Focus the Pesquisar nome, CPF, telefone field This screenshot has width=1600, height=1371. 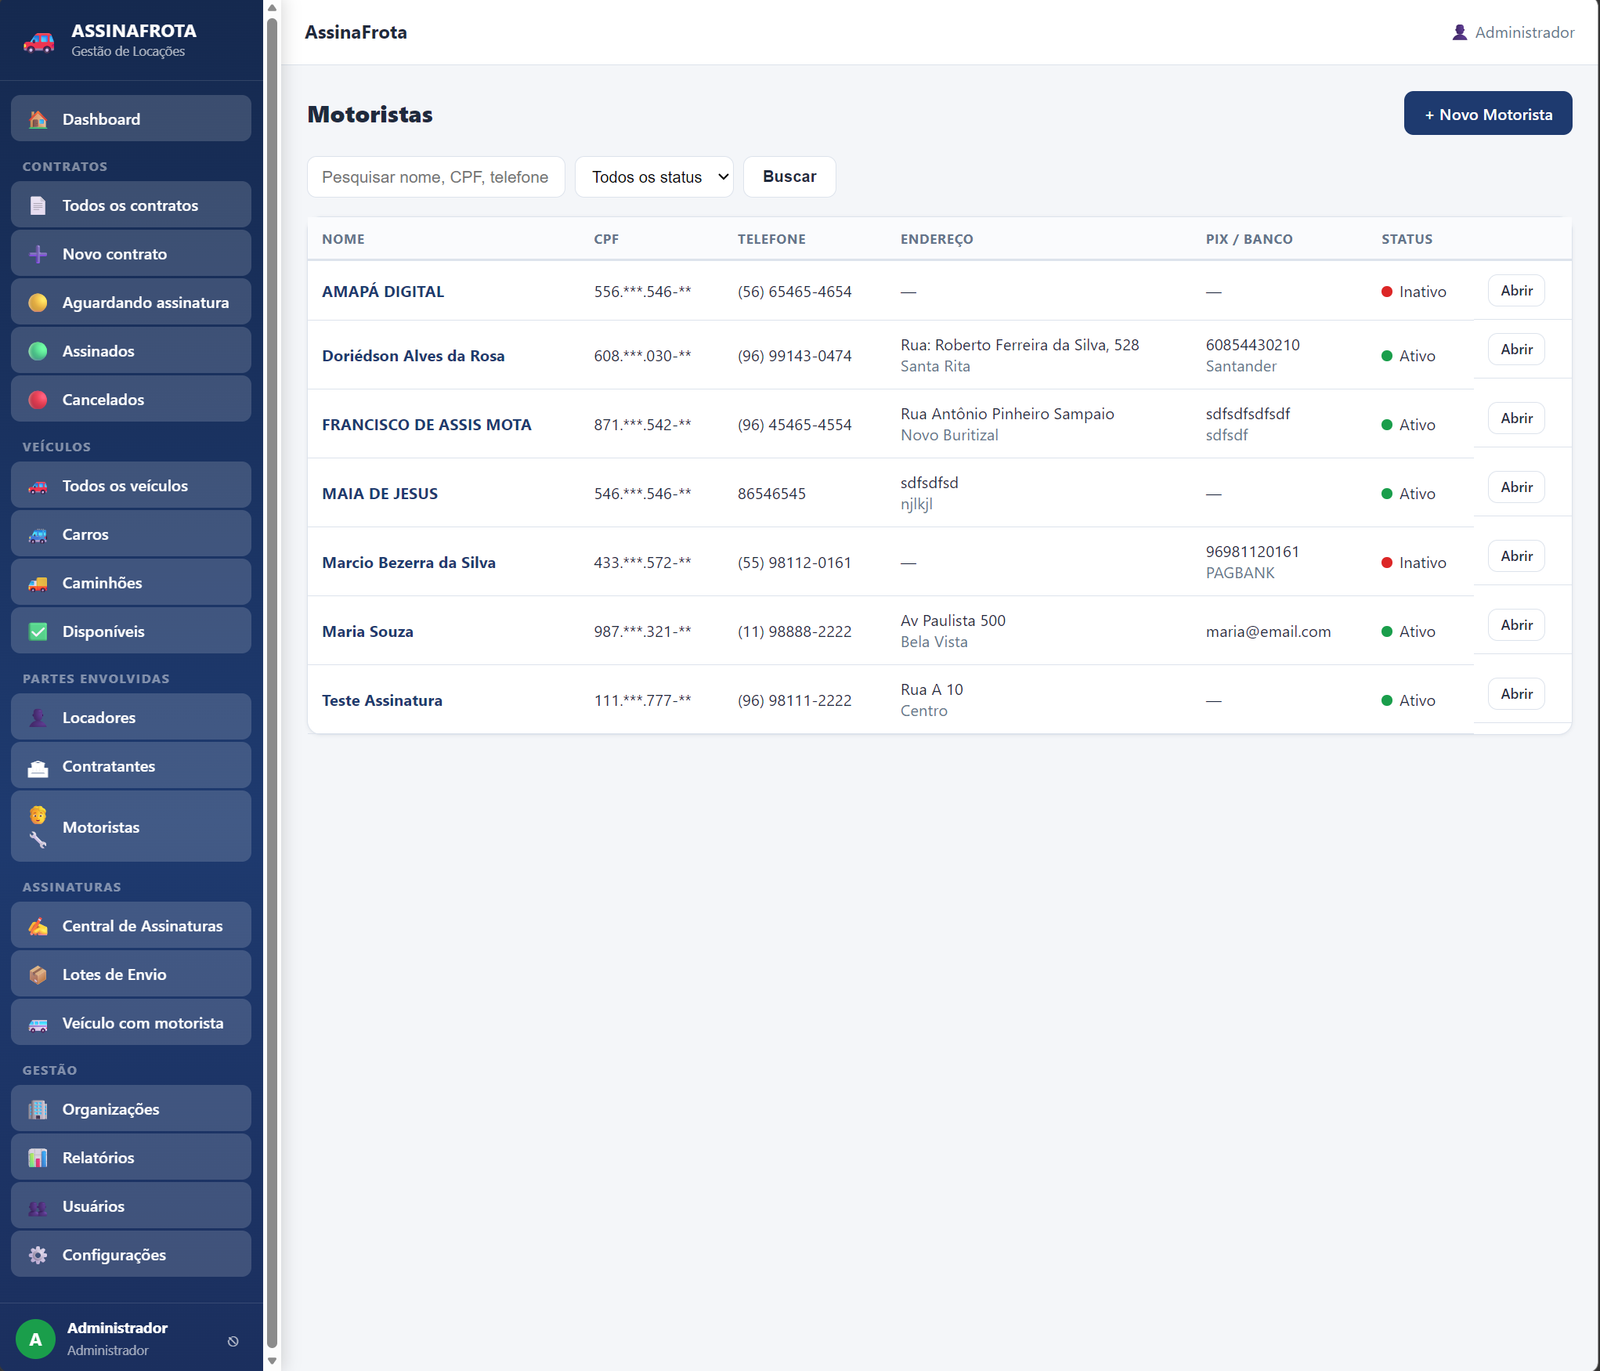click(436, 177)
